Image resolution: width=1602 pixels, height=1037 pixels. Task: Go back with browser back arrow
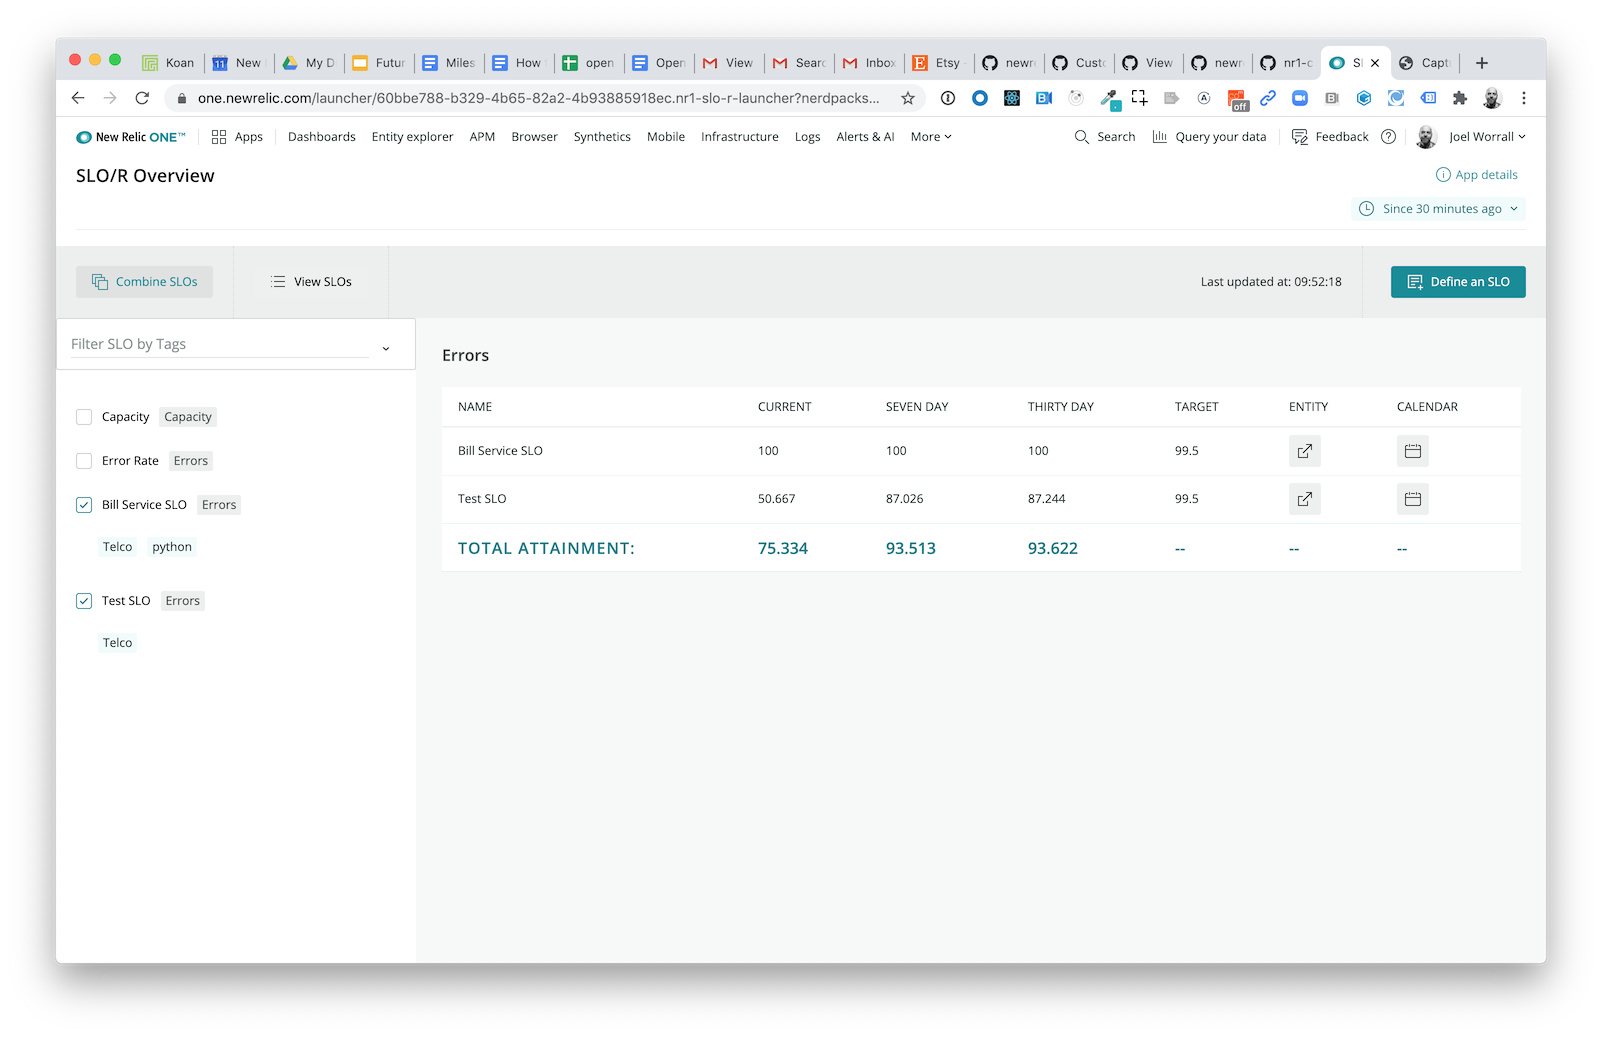[x=78, y=98]
